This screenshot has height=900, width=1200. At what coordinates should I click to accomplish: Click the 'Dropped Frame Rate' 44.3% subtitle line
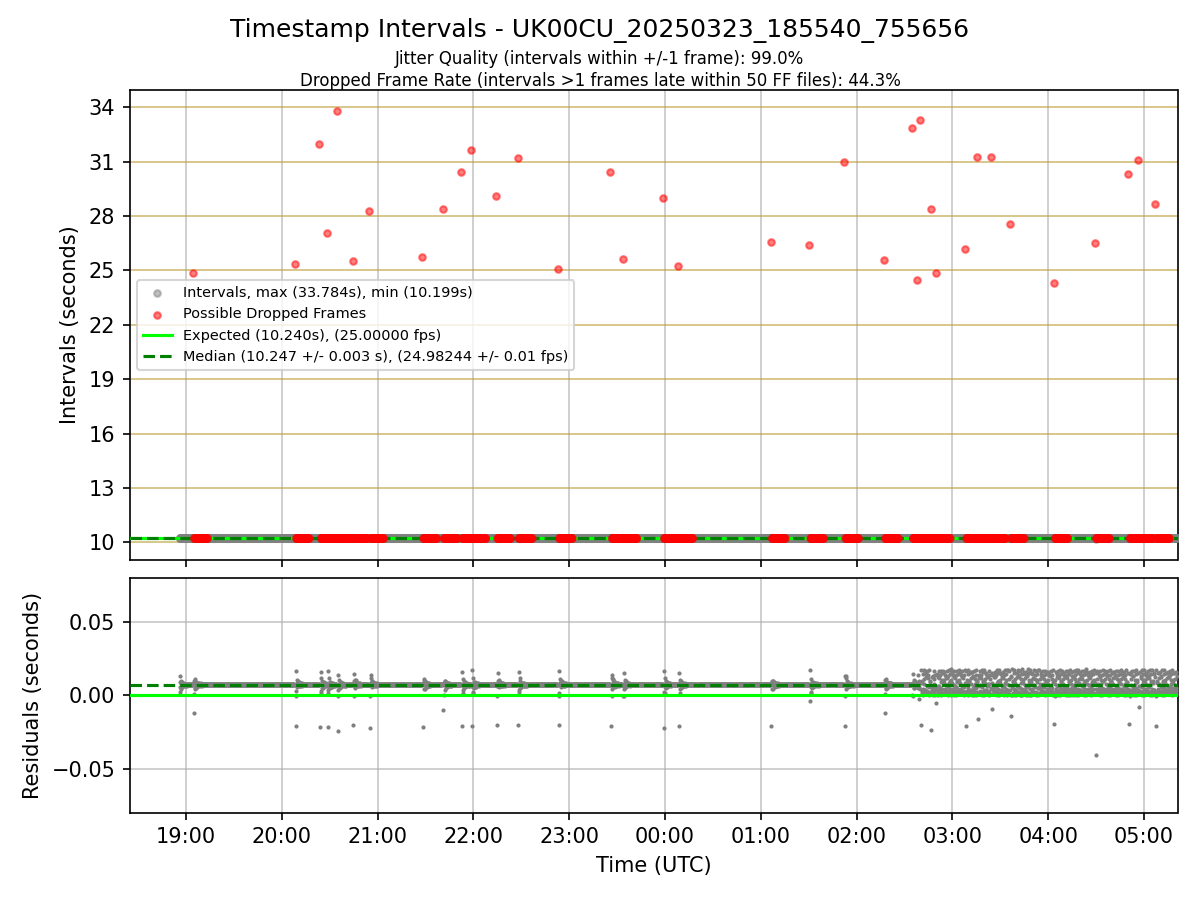click(x=599, y=80)
